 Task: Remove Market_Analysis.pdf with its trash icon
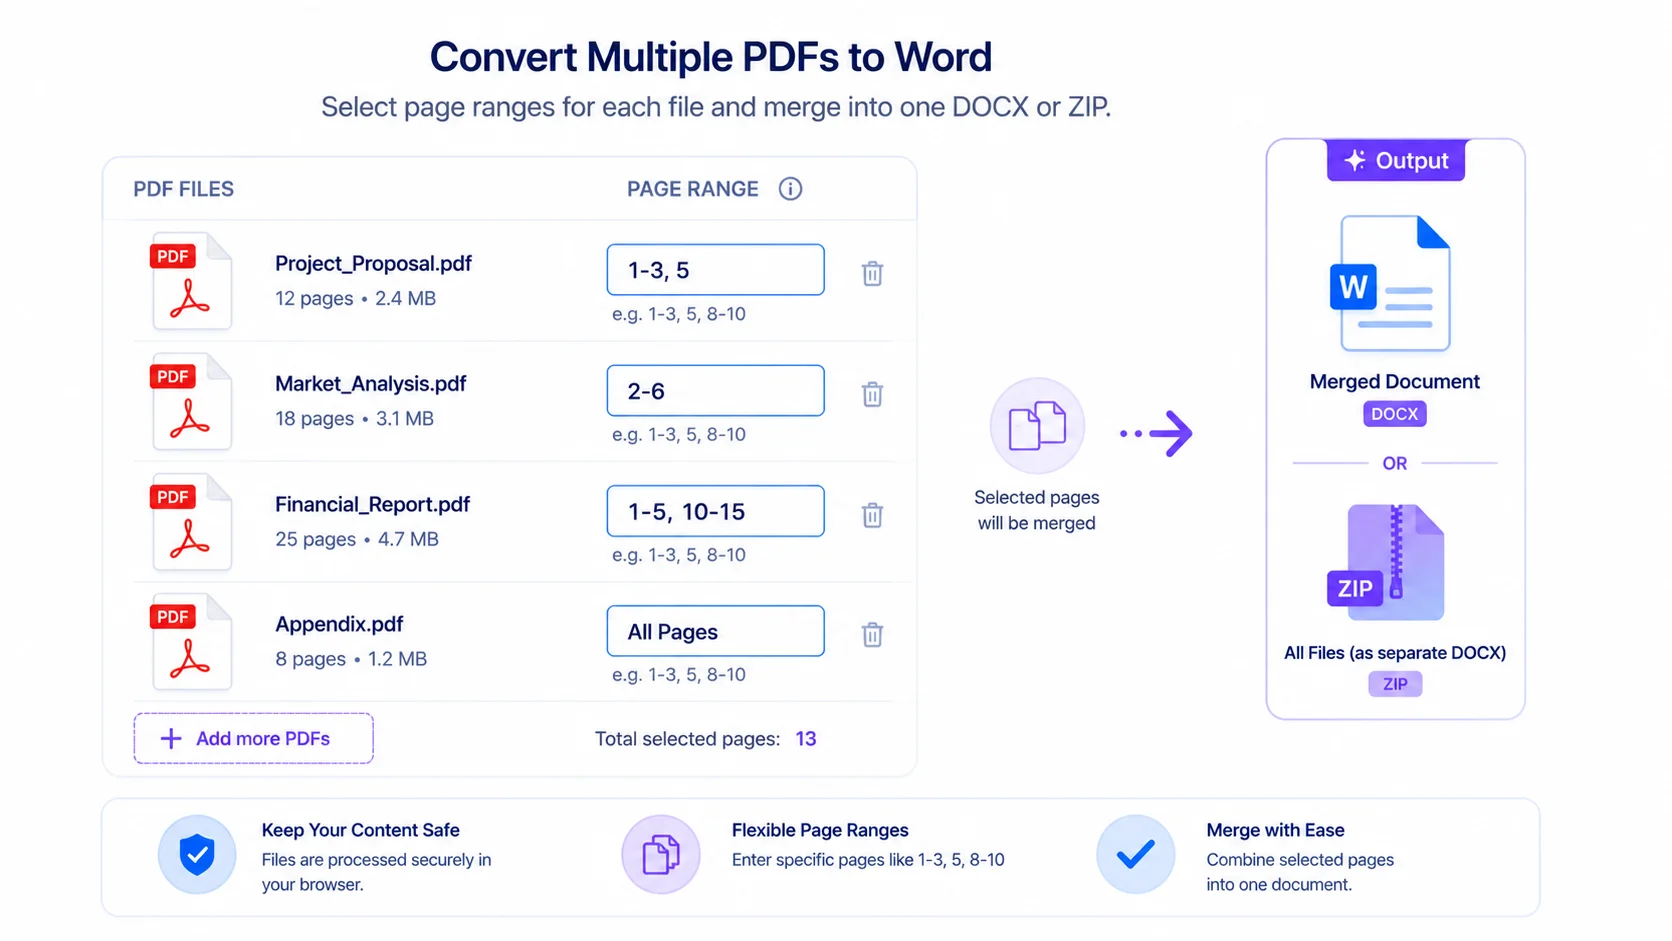click(x=872, y=394)
